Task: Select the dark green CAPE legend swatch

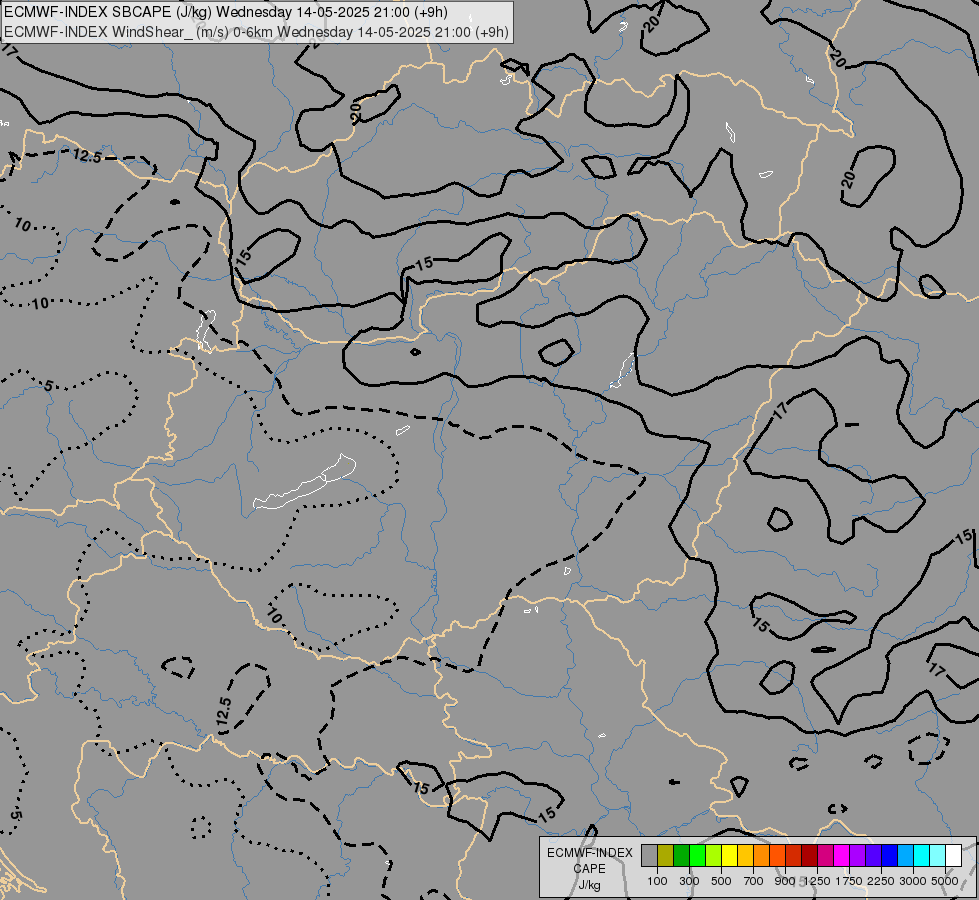Action: 681,855
